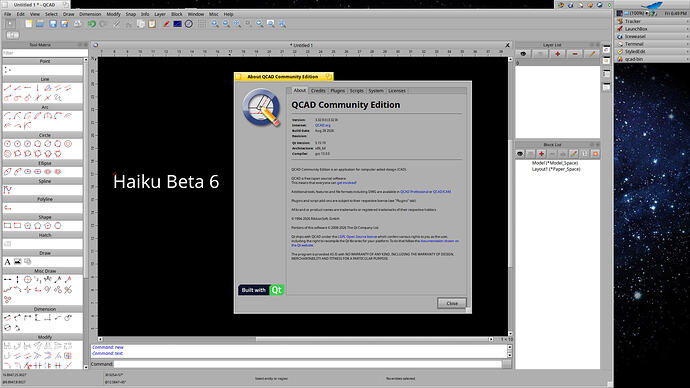Select the Polyline tool icon
690x388 pixels.
7,208
